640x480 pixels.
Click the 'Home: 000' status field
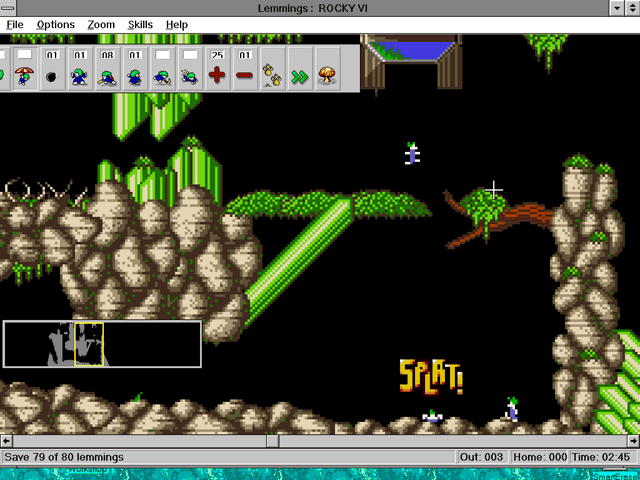pyautogui.click(x=540, y=457)
